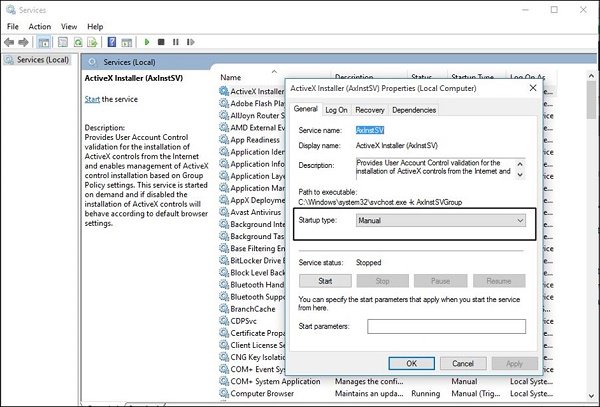Click the Start parameters text field
Screen dimensions: 600x407
446,326
